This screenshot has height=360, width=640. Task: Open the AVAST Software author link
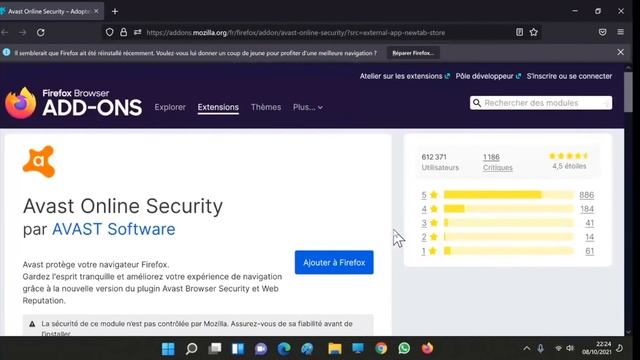(x=113, y=229)
